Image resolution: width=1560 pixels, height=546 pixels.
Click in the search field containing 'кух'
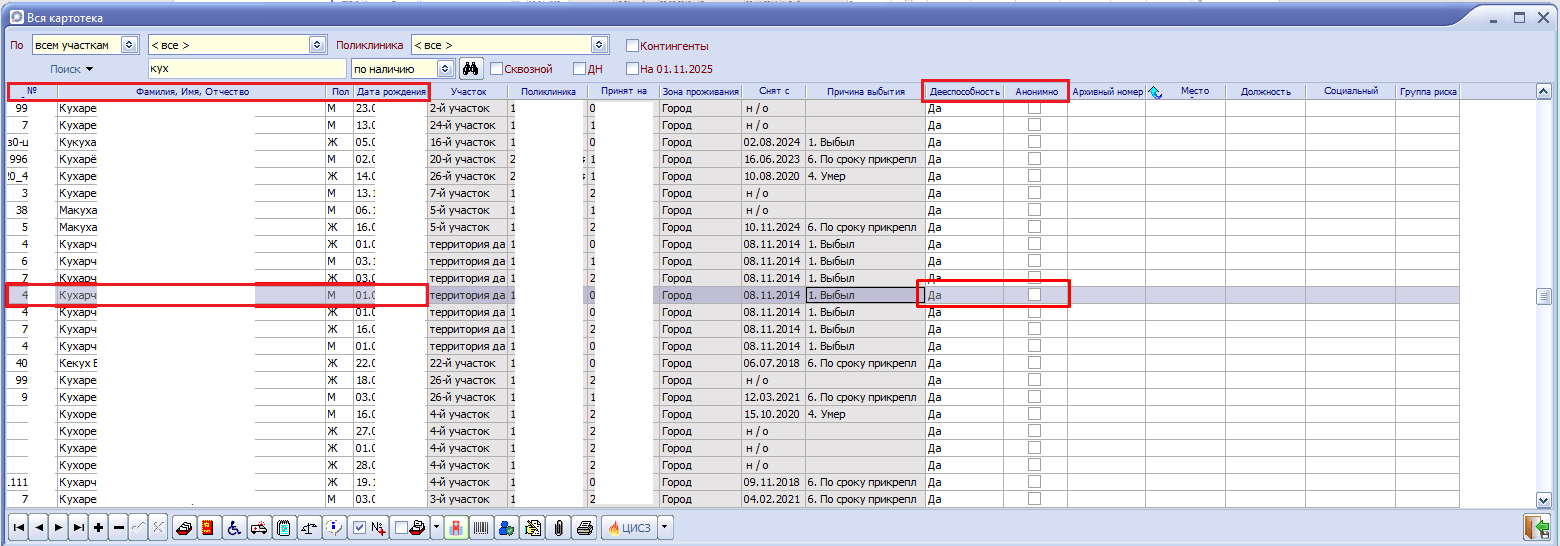tap(245, 69)
